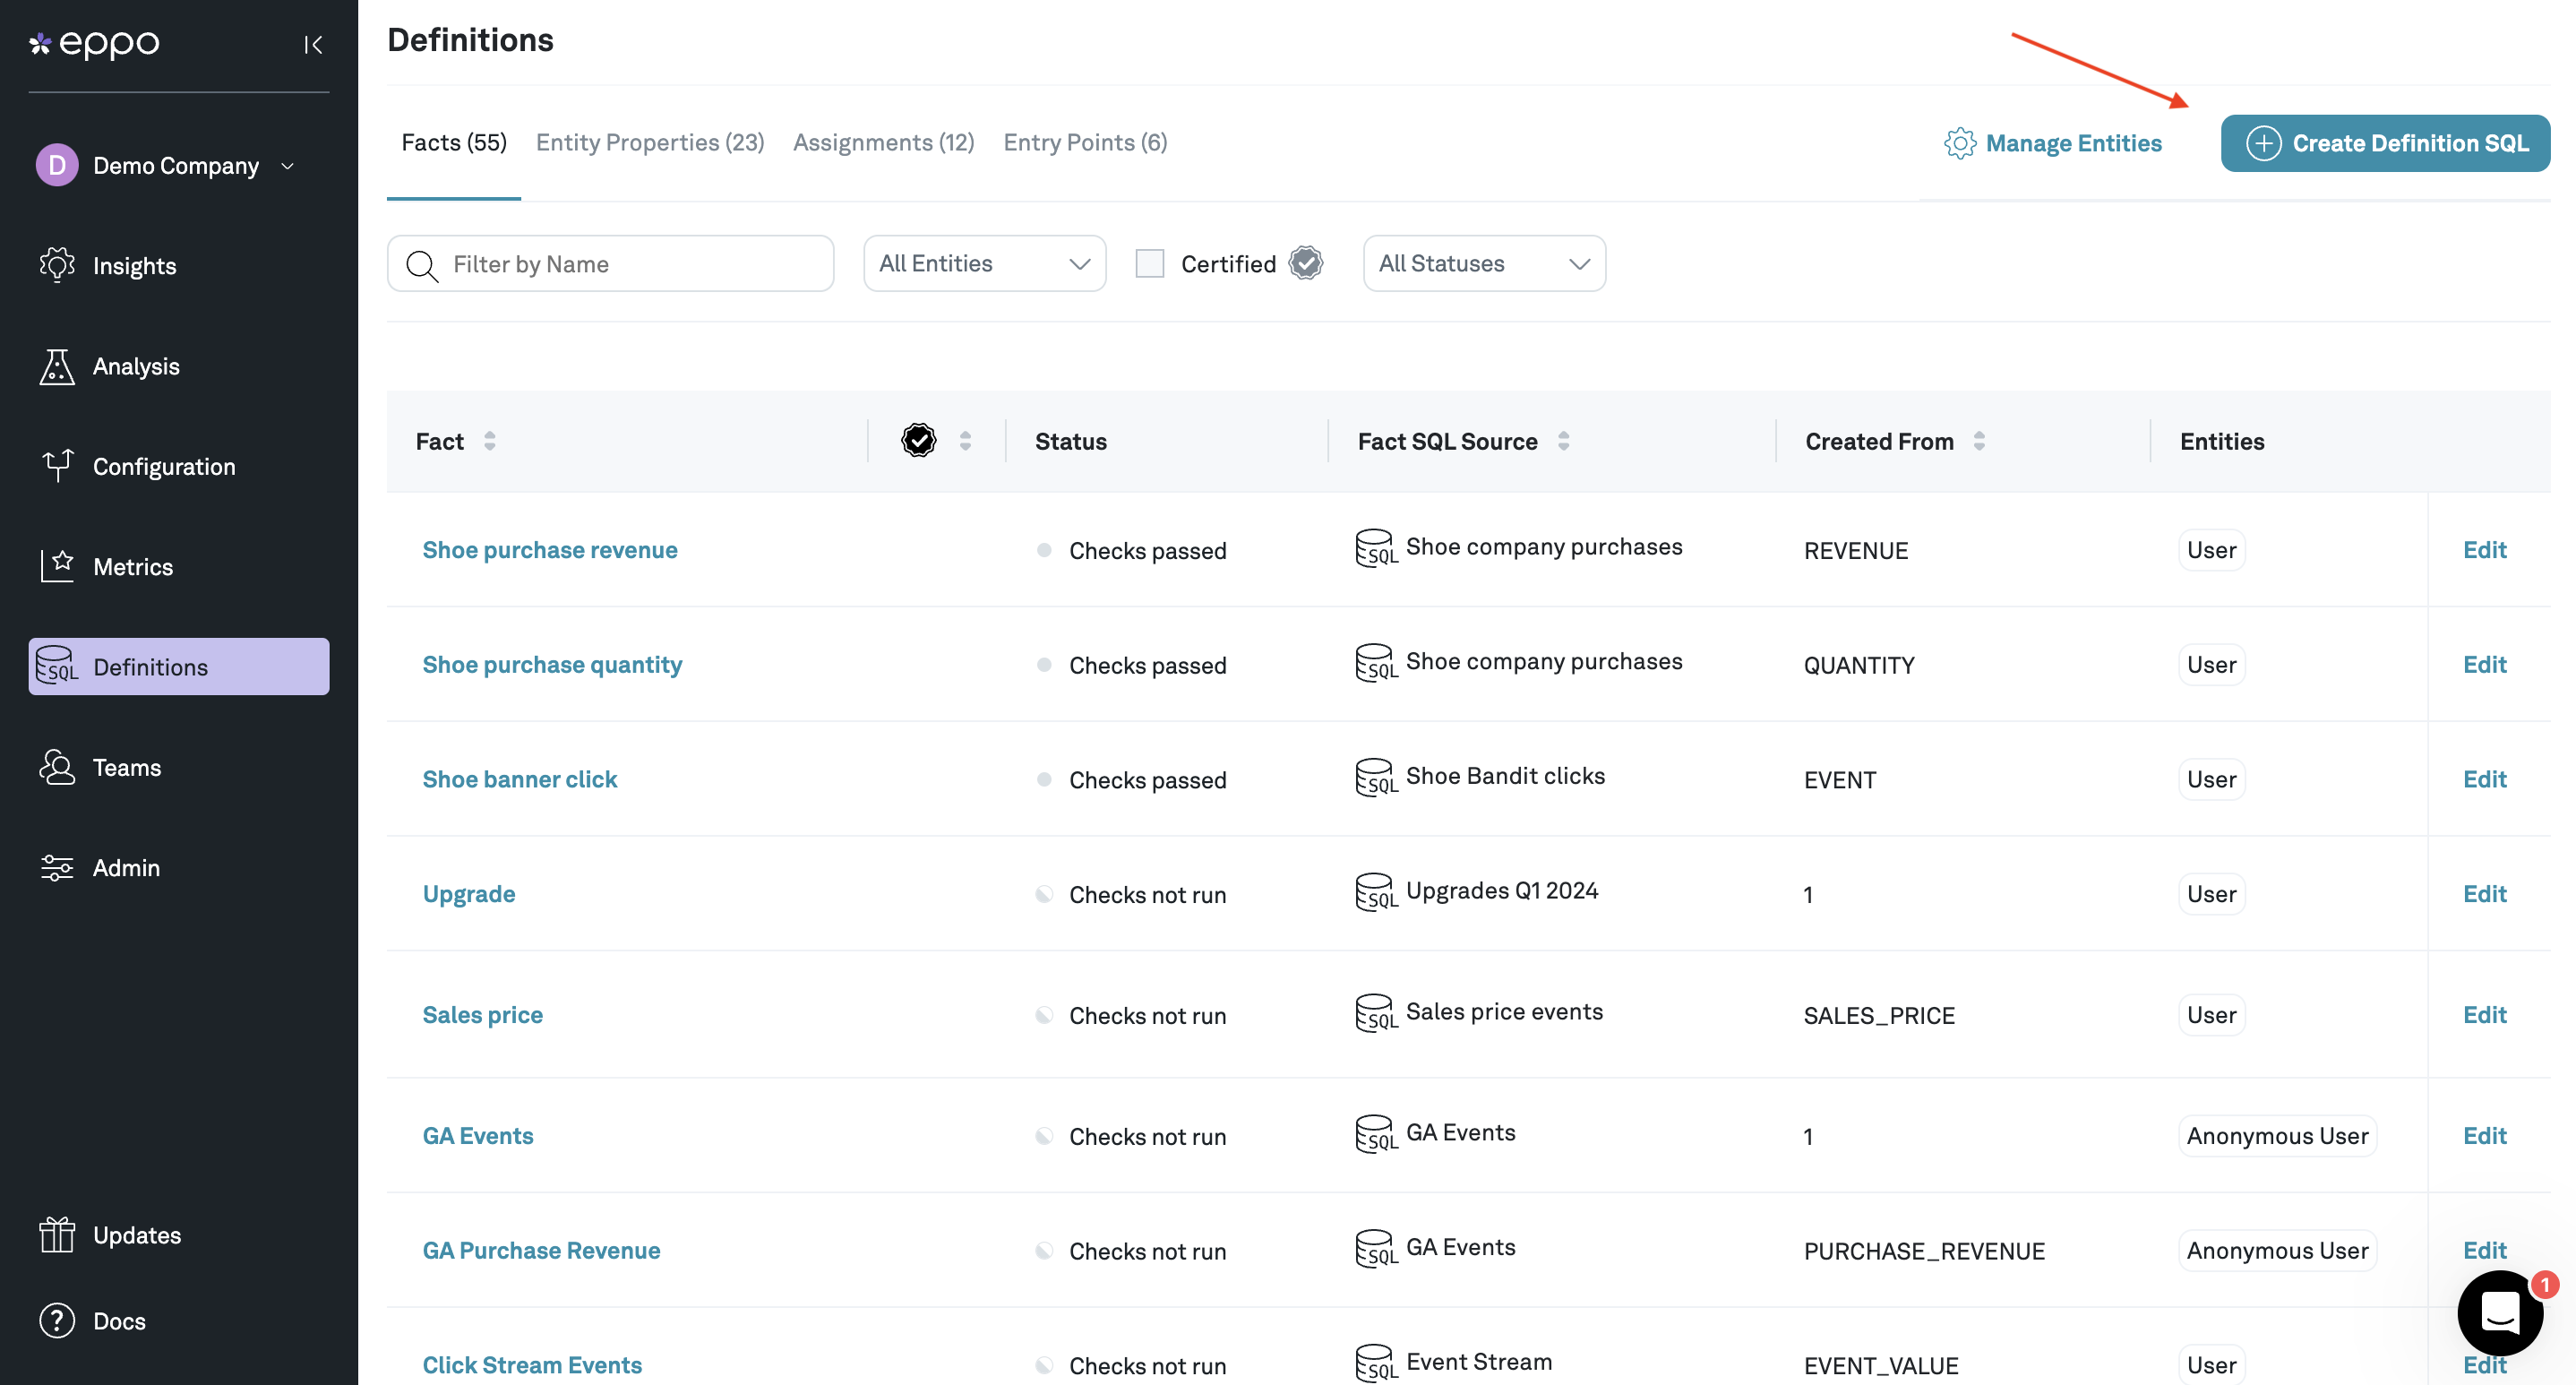
Task: Switch to Assignments (12) tab
Action: 884,142
